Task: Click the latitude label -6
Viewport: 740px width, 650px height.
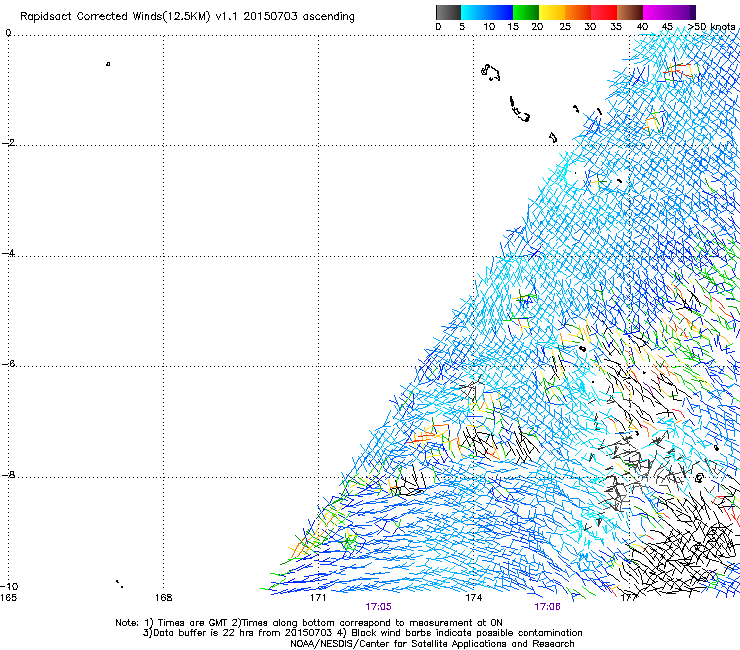Action: coord(8,364)
